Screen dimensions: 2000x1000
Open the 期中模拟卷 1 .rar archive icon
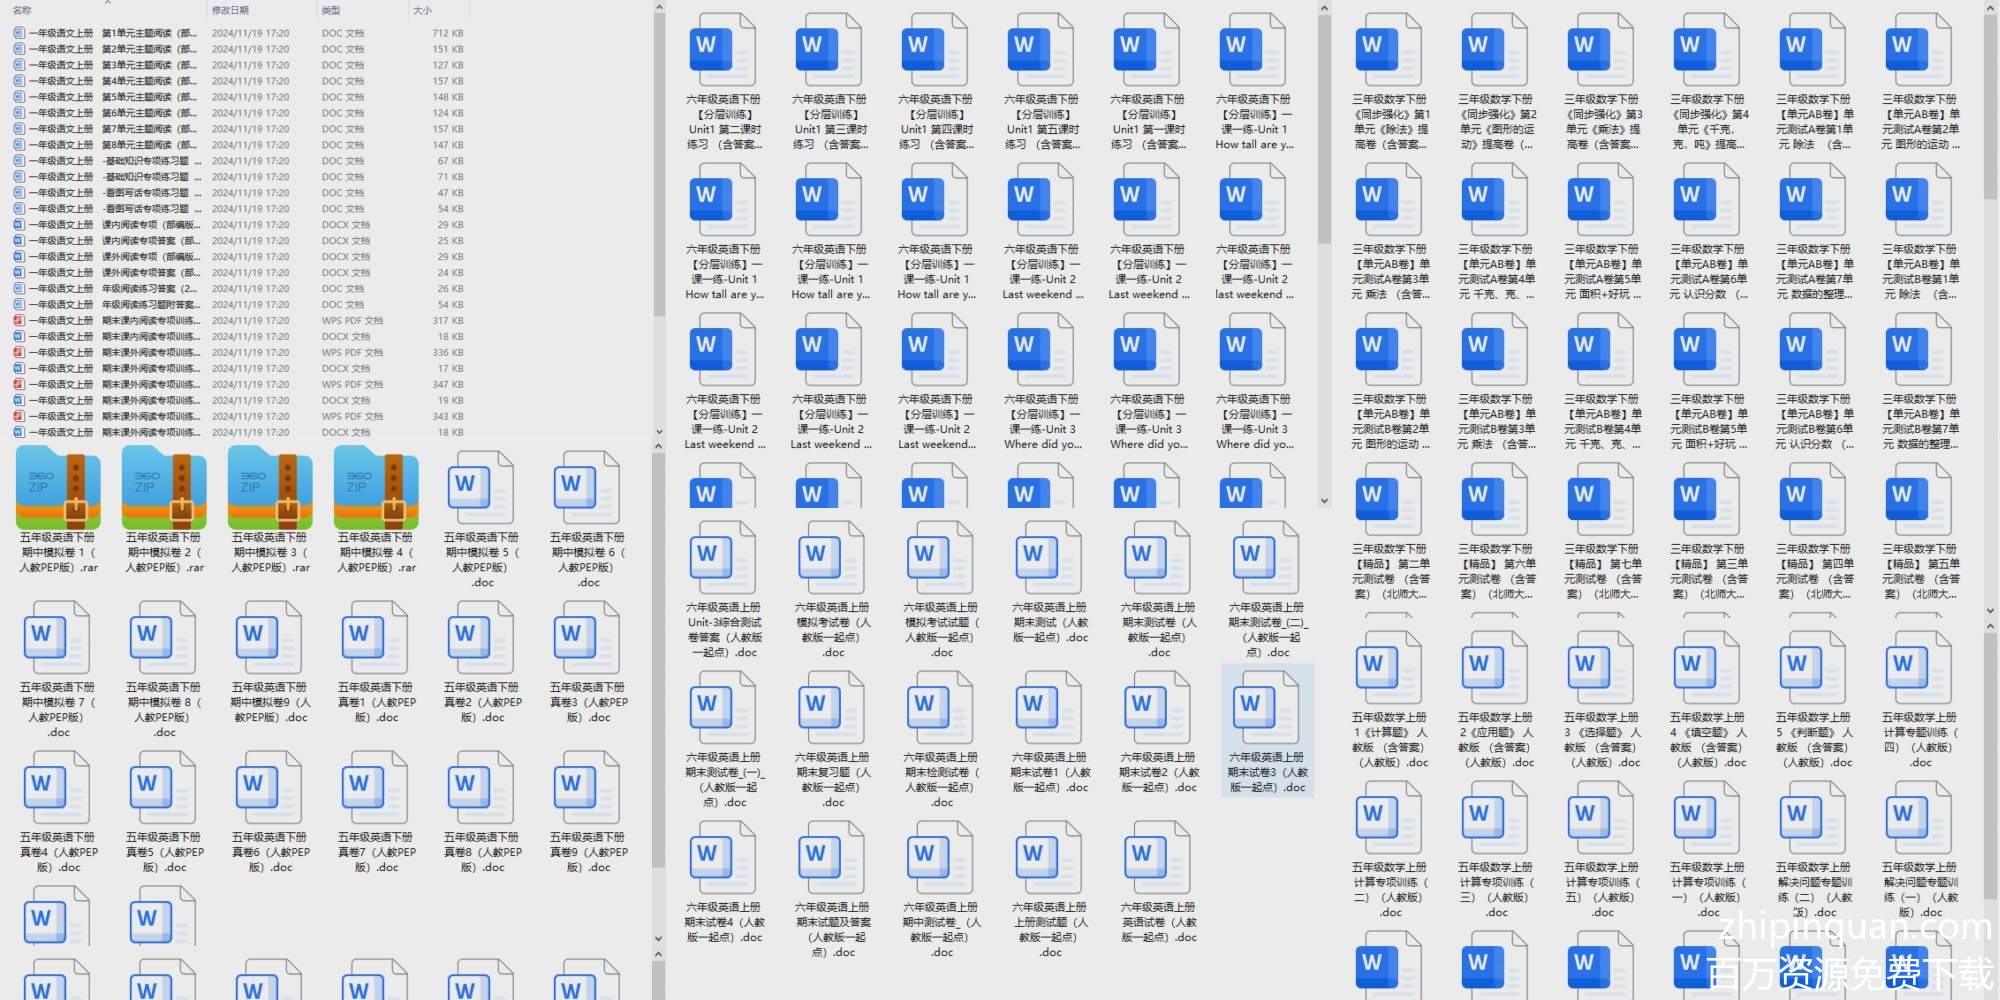click(58, 489)
